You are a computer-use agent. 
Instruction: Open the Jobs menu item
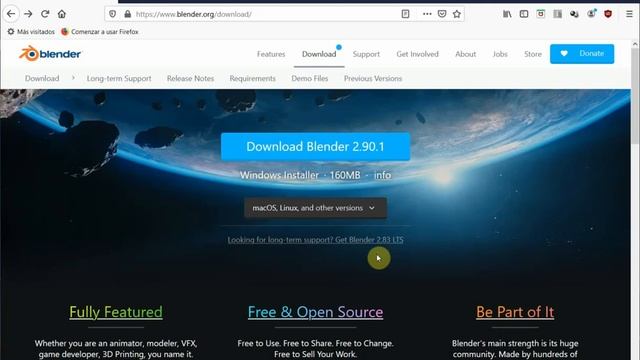tap(500, 54)
